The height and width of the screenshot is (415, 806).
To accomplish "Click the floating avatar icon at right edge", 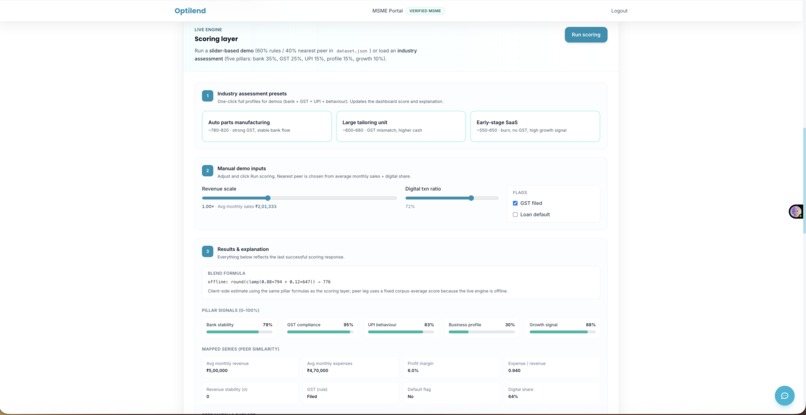I will click(x=796, y=211).
